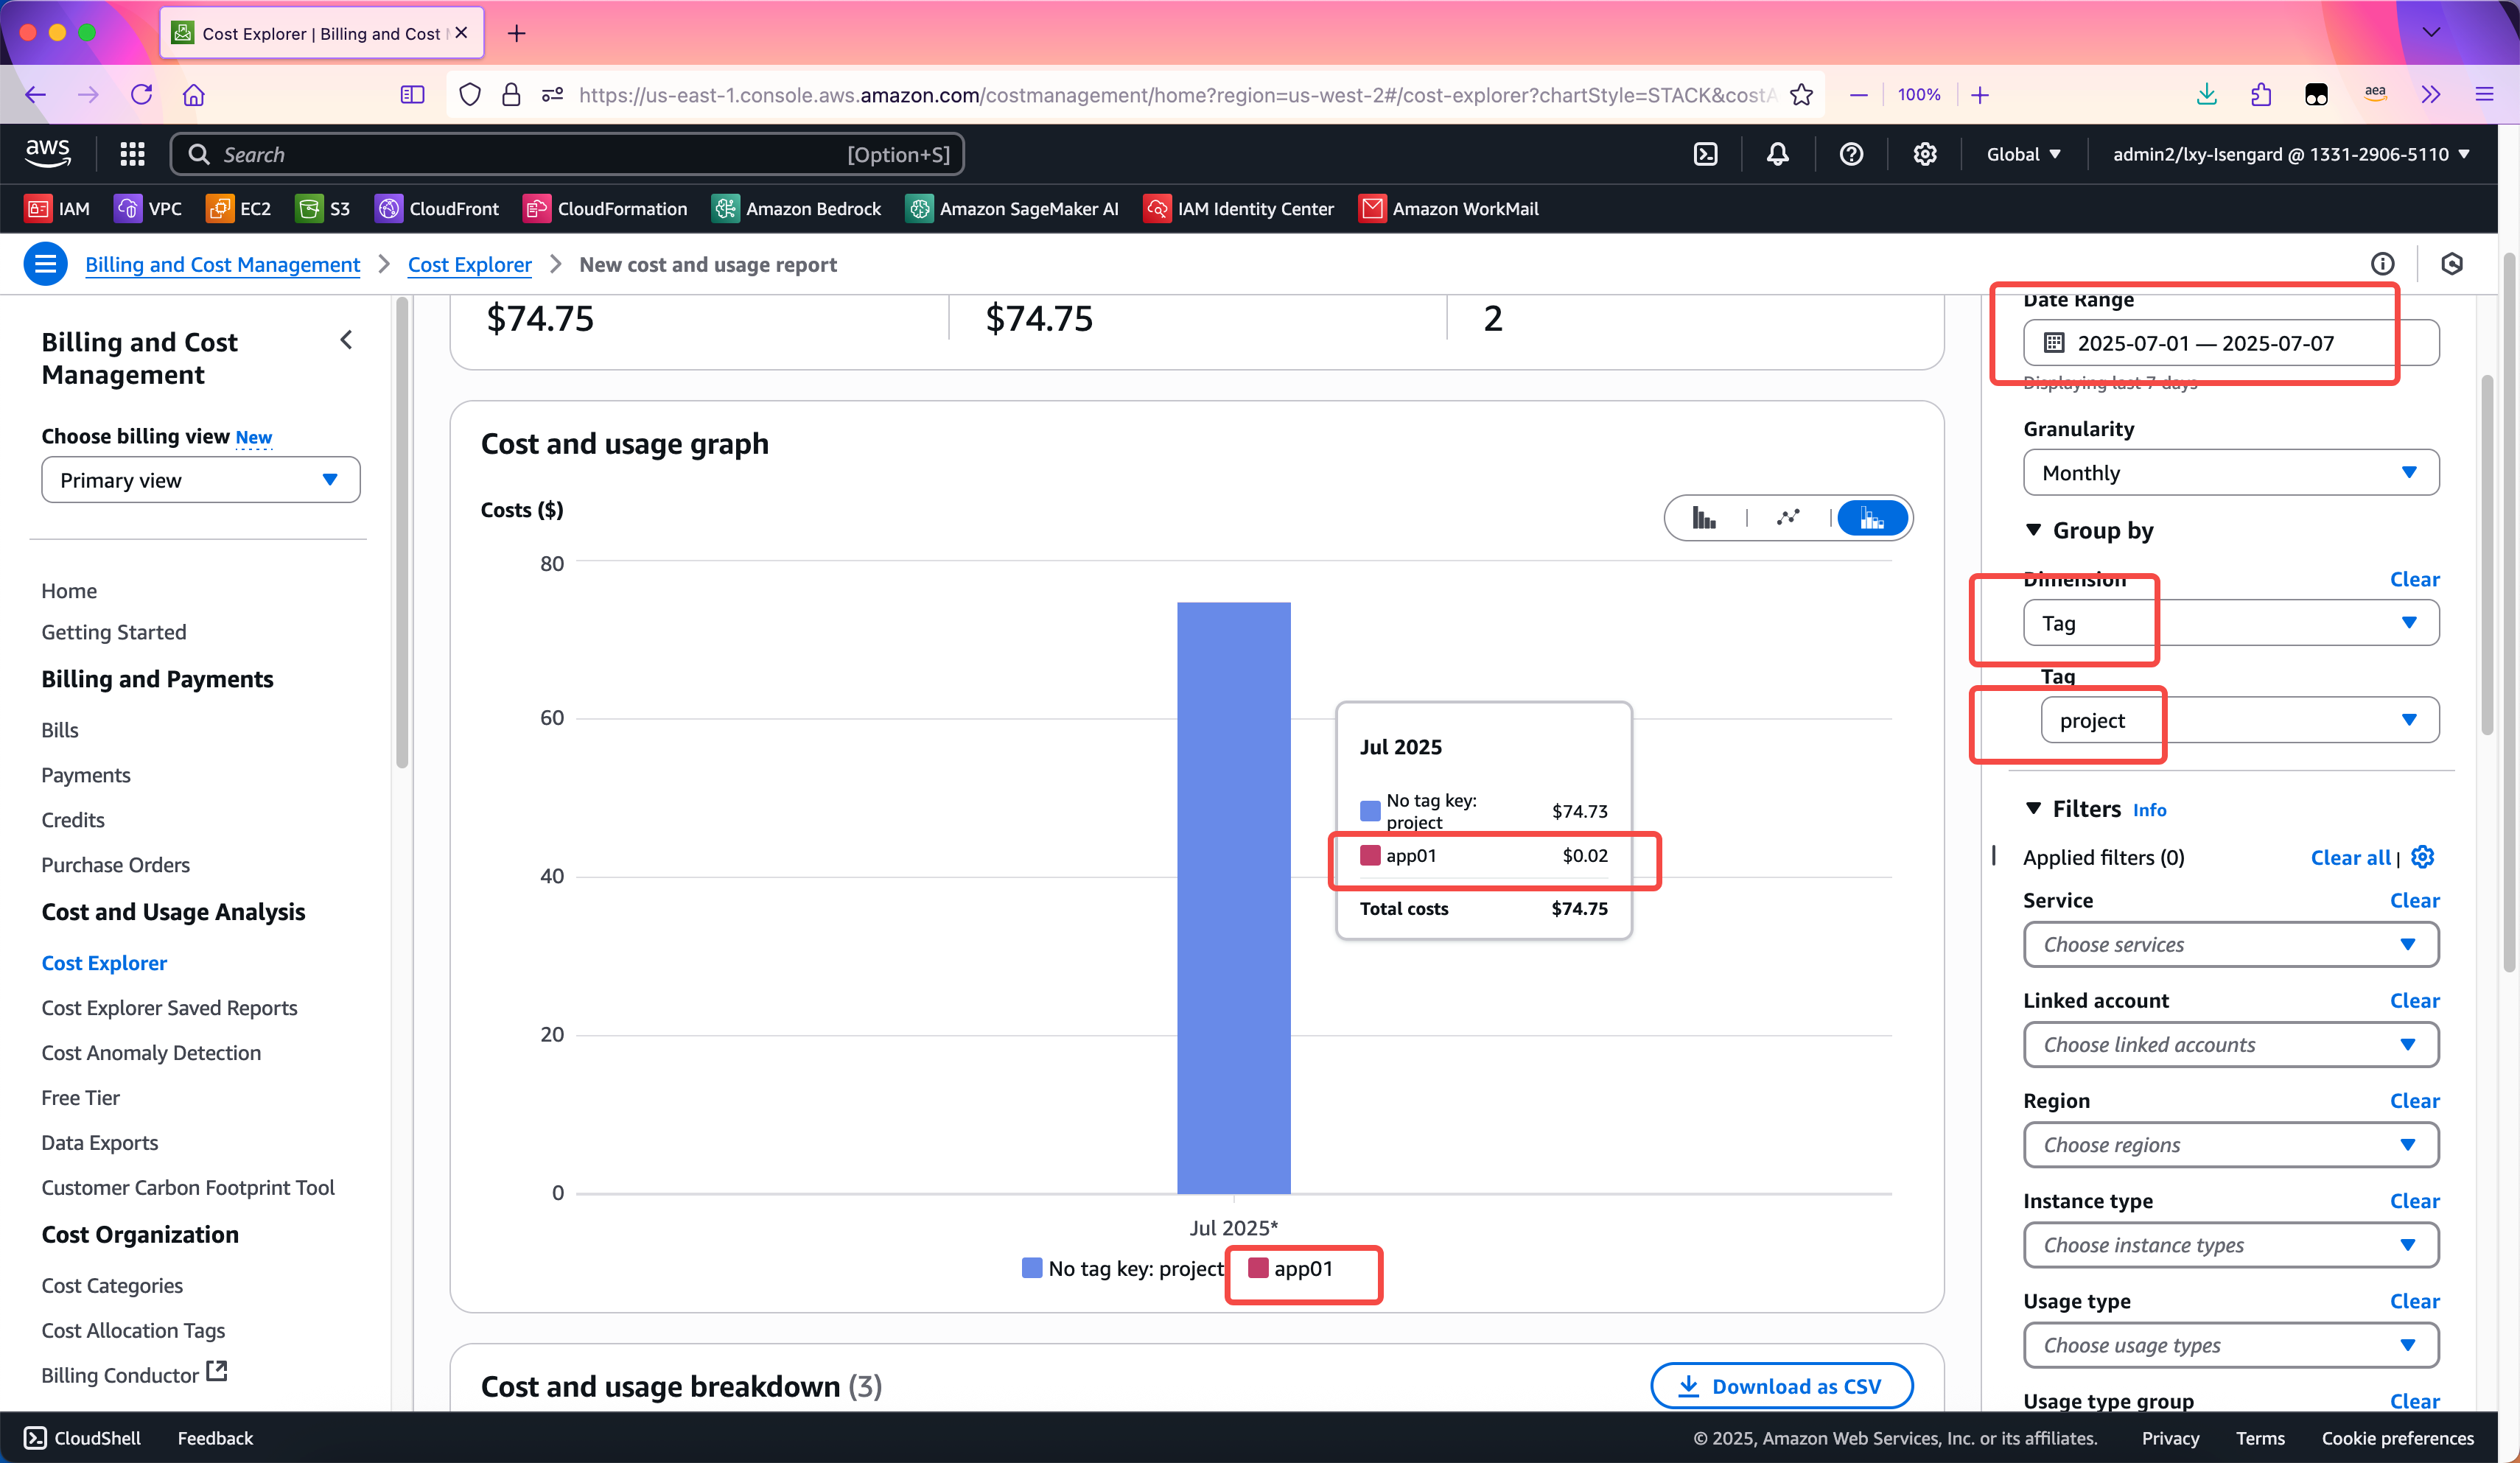Click the app01 legend color swatch

(x=1258, y=1268)
